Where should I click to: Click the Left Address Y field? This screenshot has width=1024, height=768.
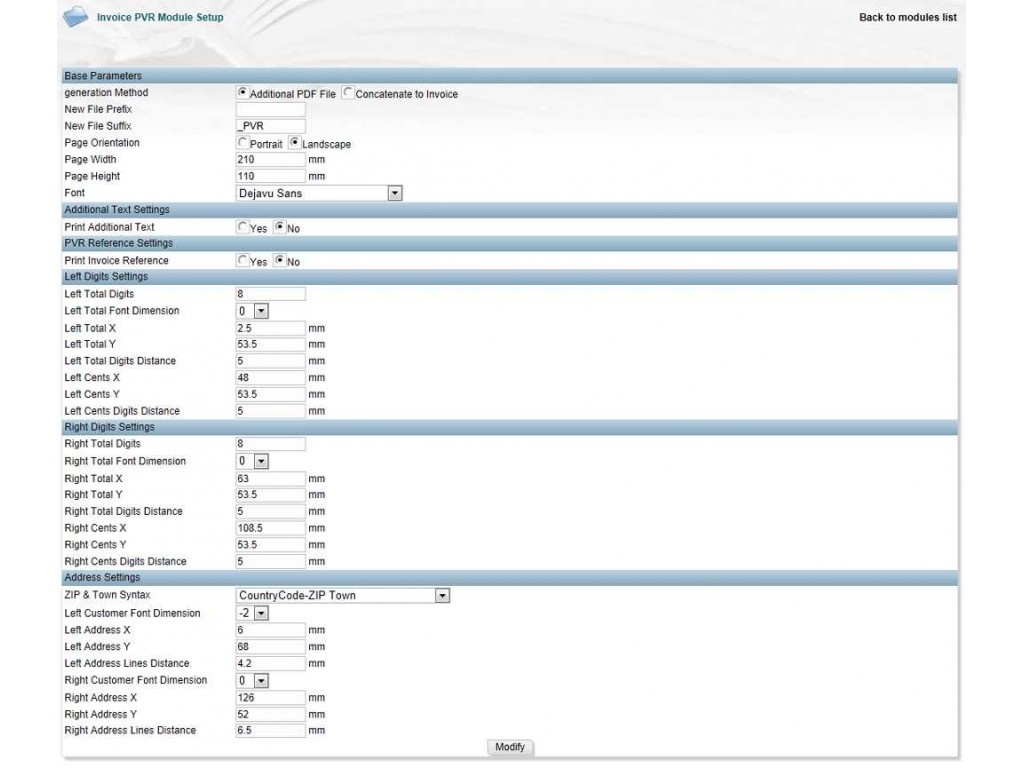pos(270,647)
